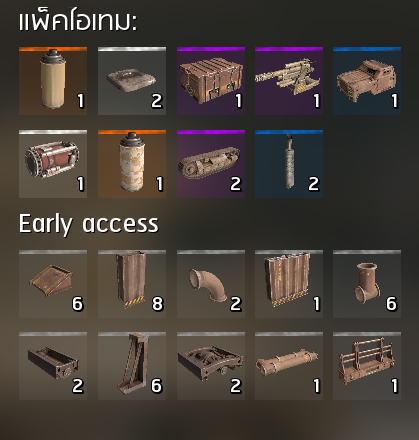
Task: Choose the wide corrugated wall panel
Action: tap(289, 284)
